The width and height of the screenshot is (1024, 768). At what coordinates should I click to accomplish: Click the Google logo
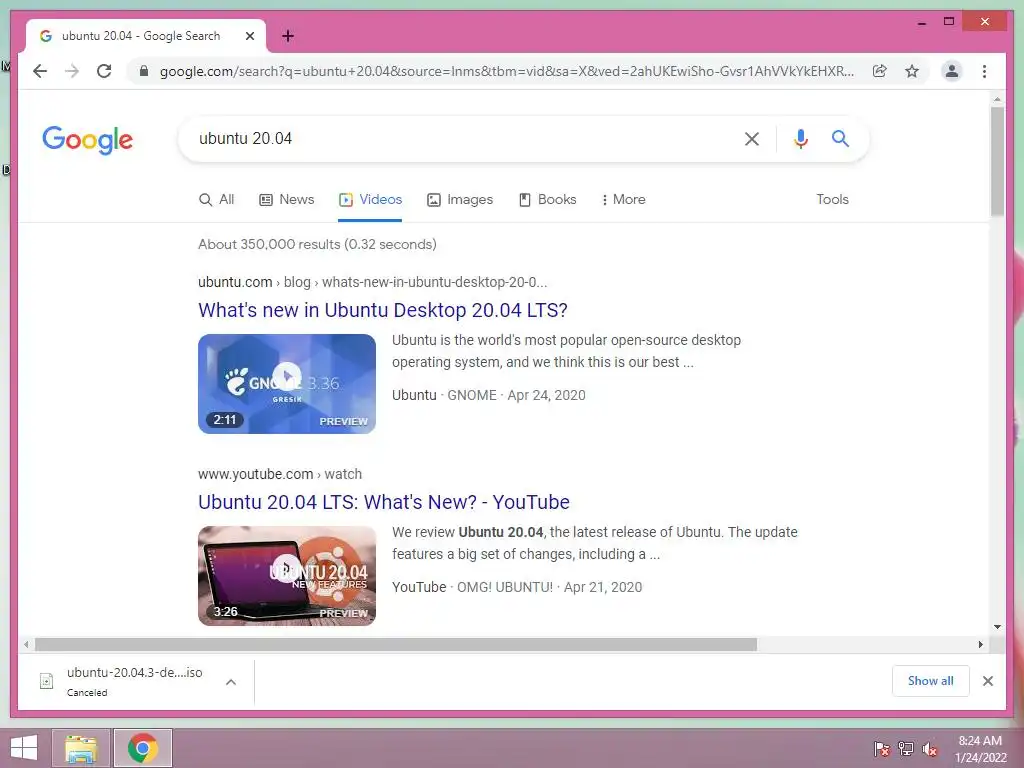point(88,140)
